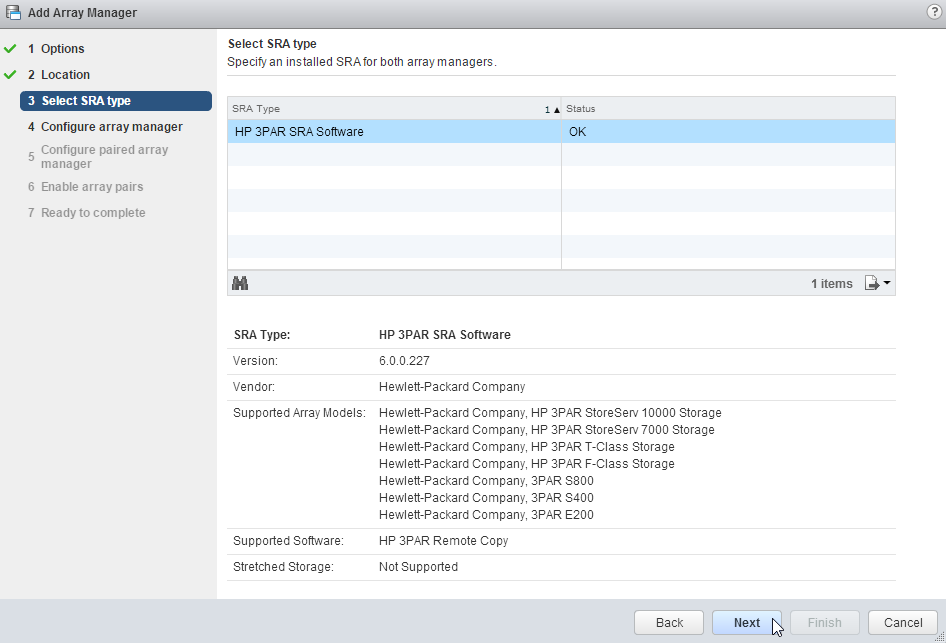Click the sort ascending arrow in SRA Type header

(x=556, y=110)
